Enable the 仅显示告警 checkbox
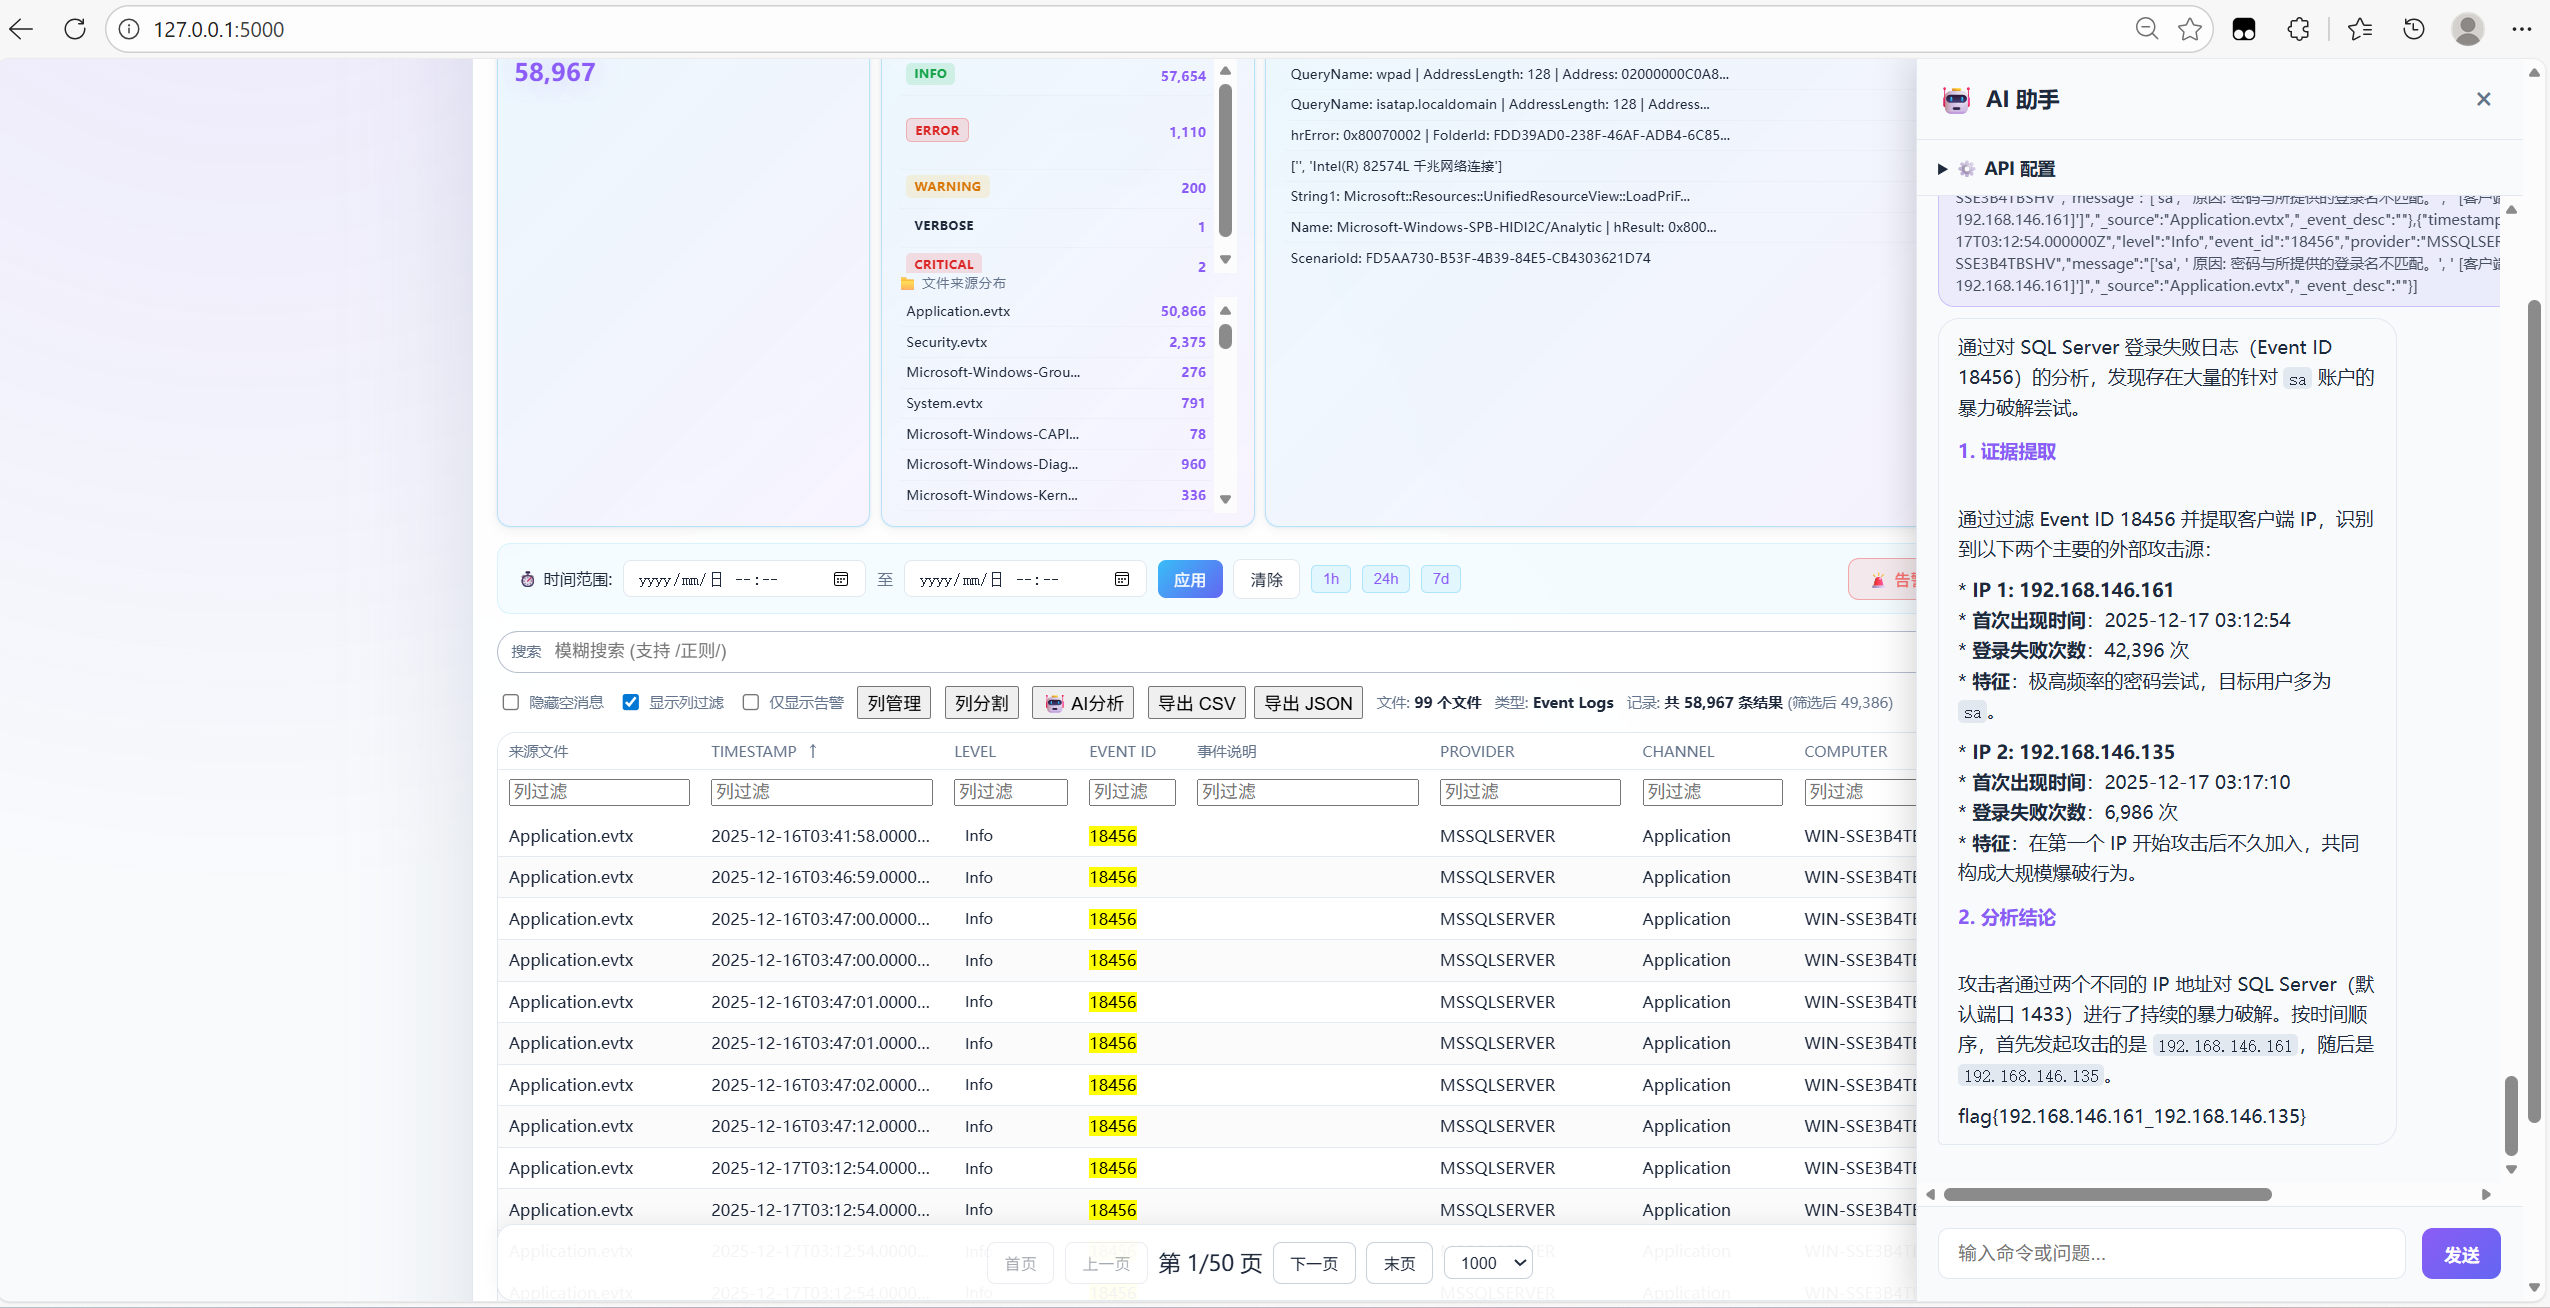Image resolution: width=2550 pixels, height=1308 pixels. (751, 702)
